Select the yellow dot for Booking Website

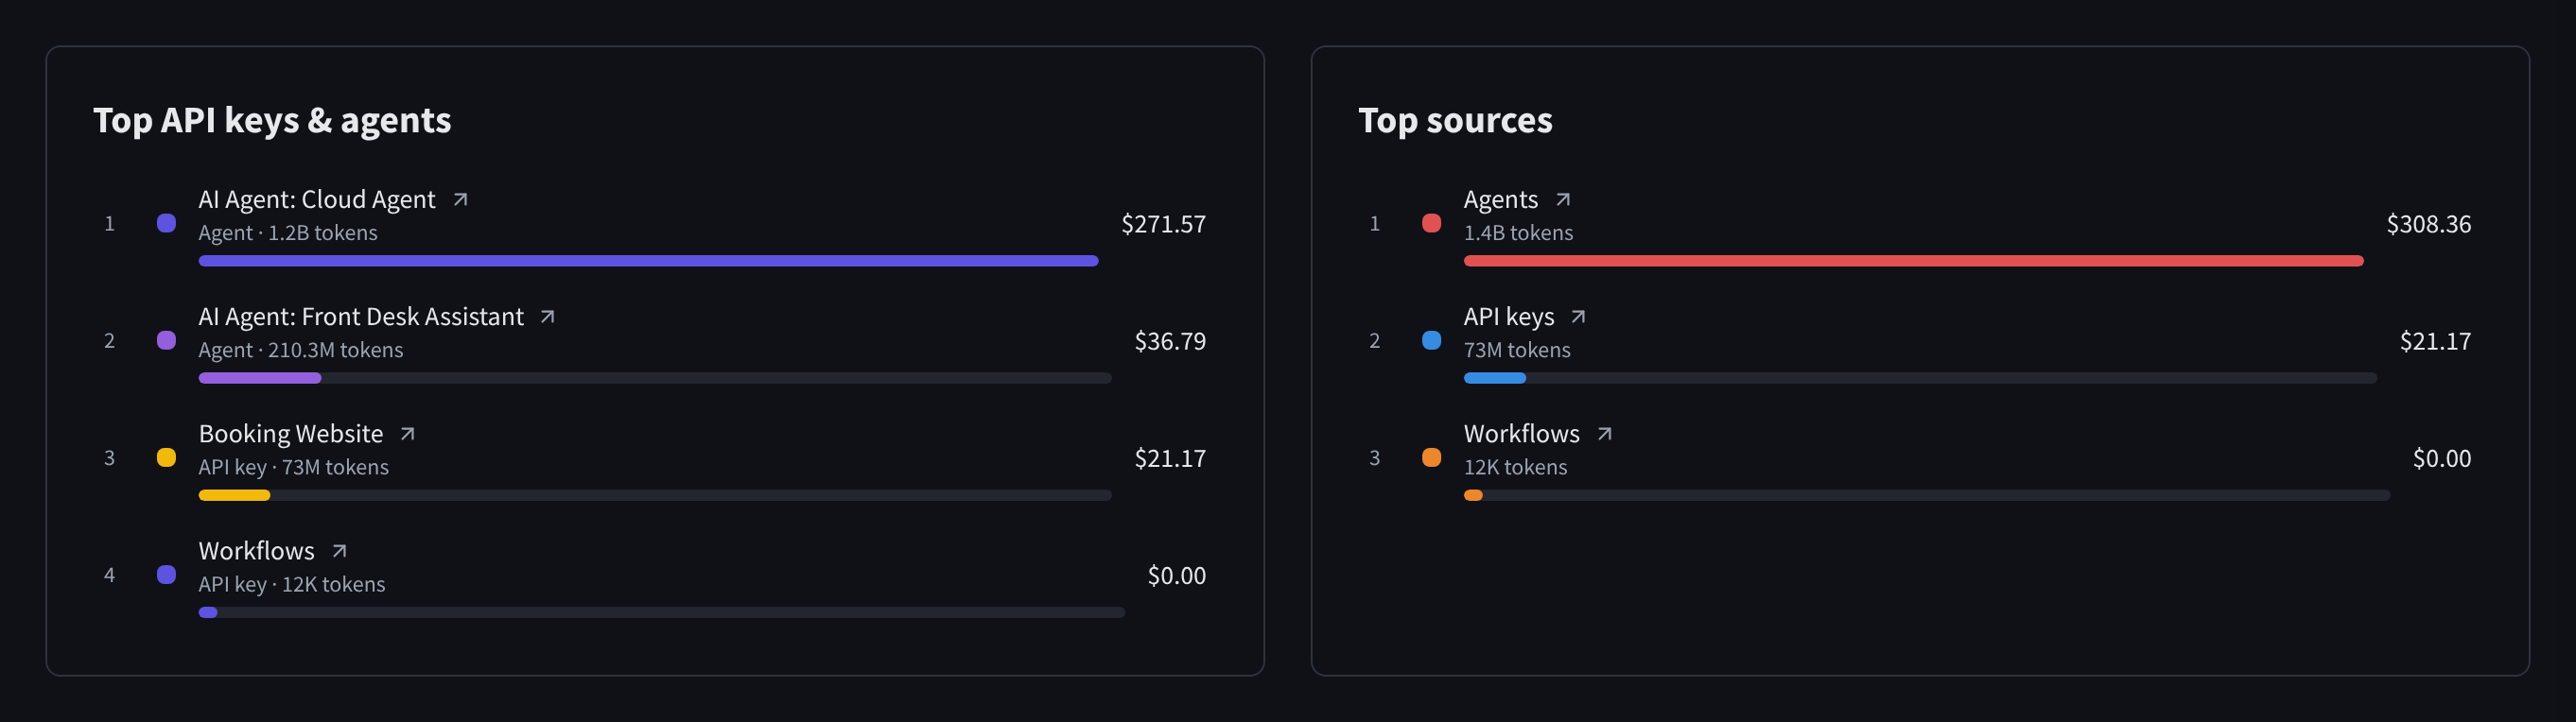click(x=167, y=457)
